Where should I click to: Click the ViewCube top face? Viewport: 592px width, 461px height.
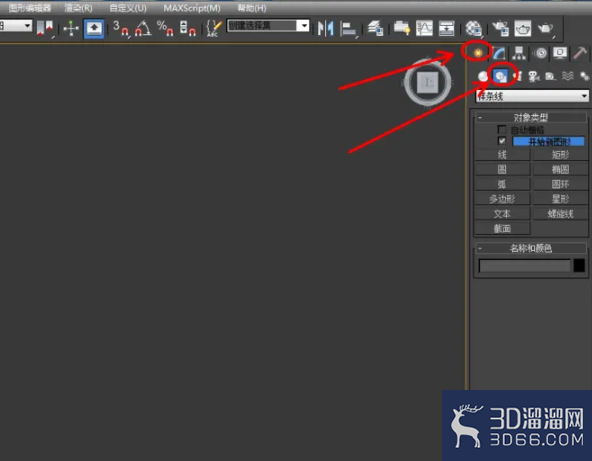point(427,82)
